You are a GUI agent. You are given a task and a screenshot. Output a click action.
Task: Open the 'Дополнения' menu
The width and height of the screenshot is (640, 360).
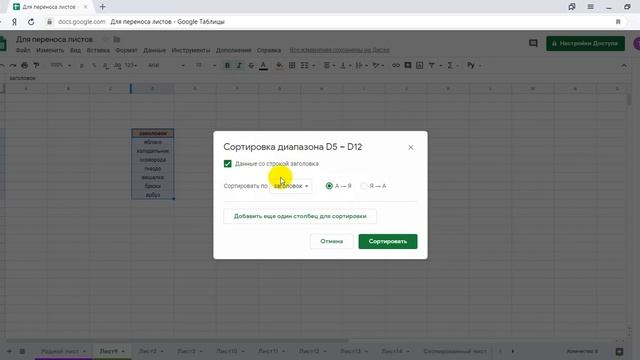click(233, 50)
